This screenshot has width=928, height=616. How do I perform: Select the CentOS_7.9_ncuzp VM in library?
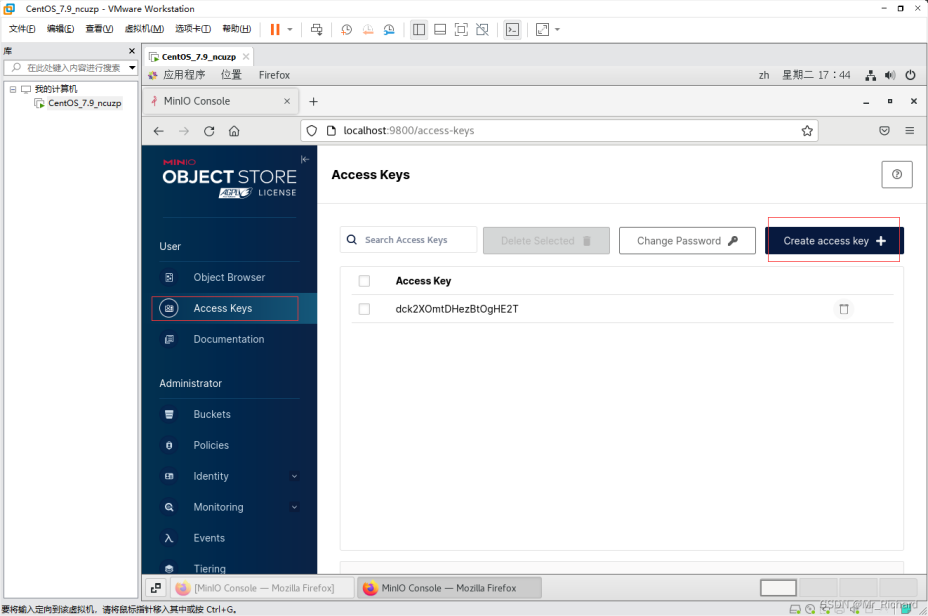[x=84, y=103]
